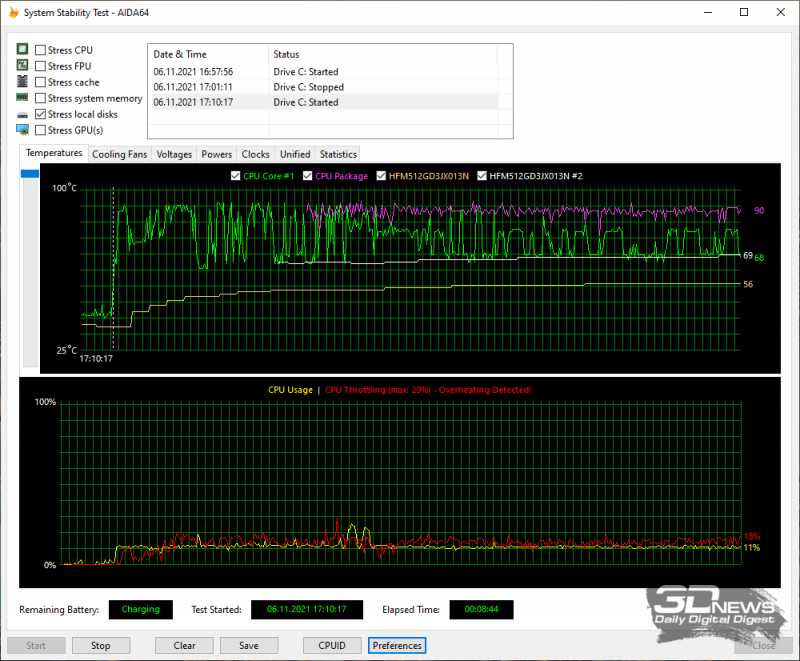Uncheck the Stress local disks checkbox
Image resolution: width=800 pixels, height=661 pixels.
[40, 114]
